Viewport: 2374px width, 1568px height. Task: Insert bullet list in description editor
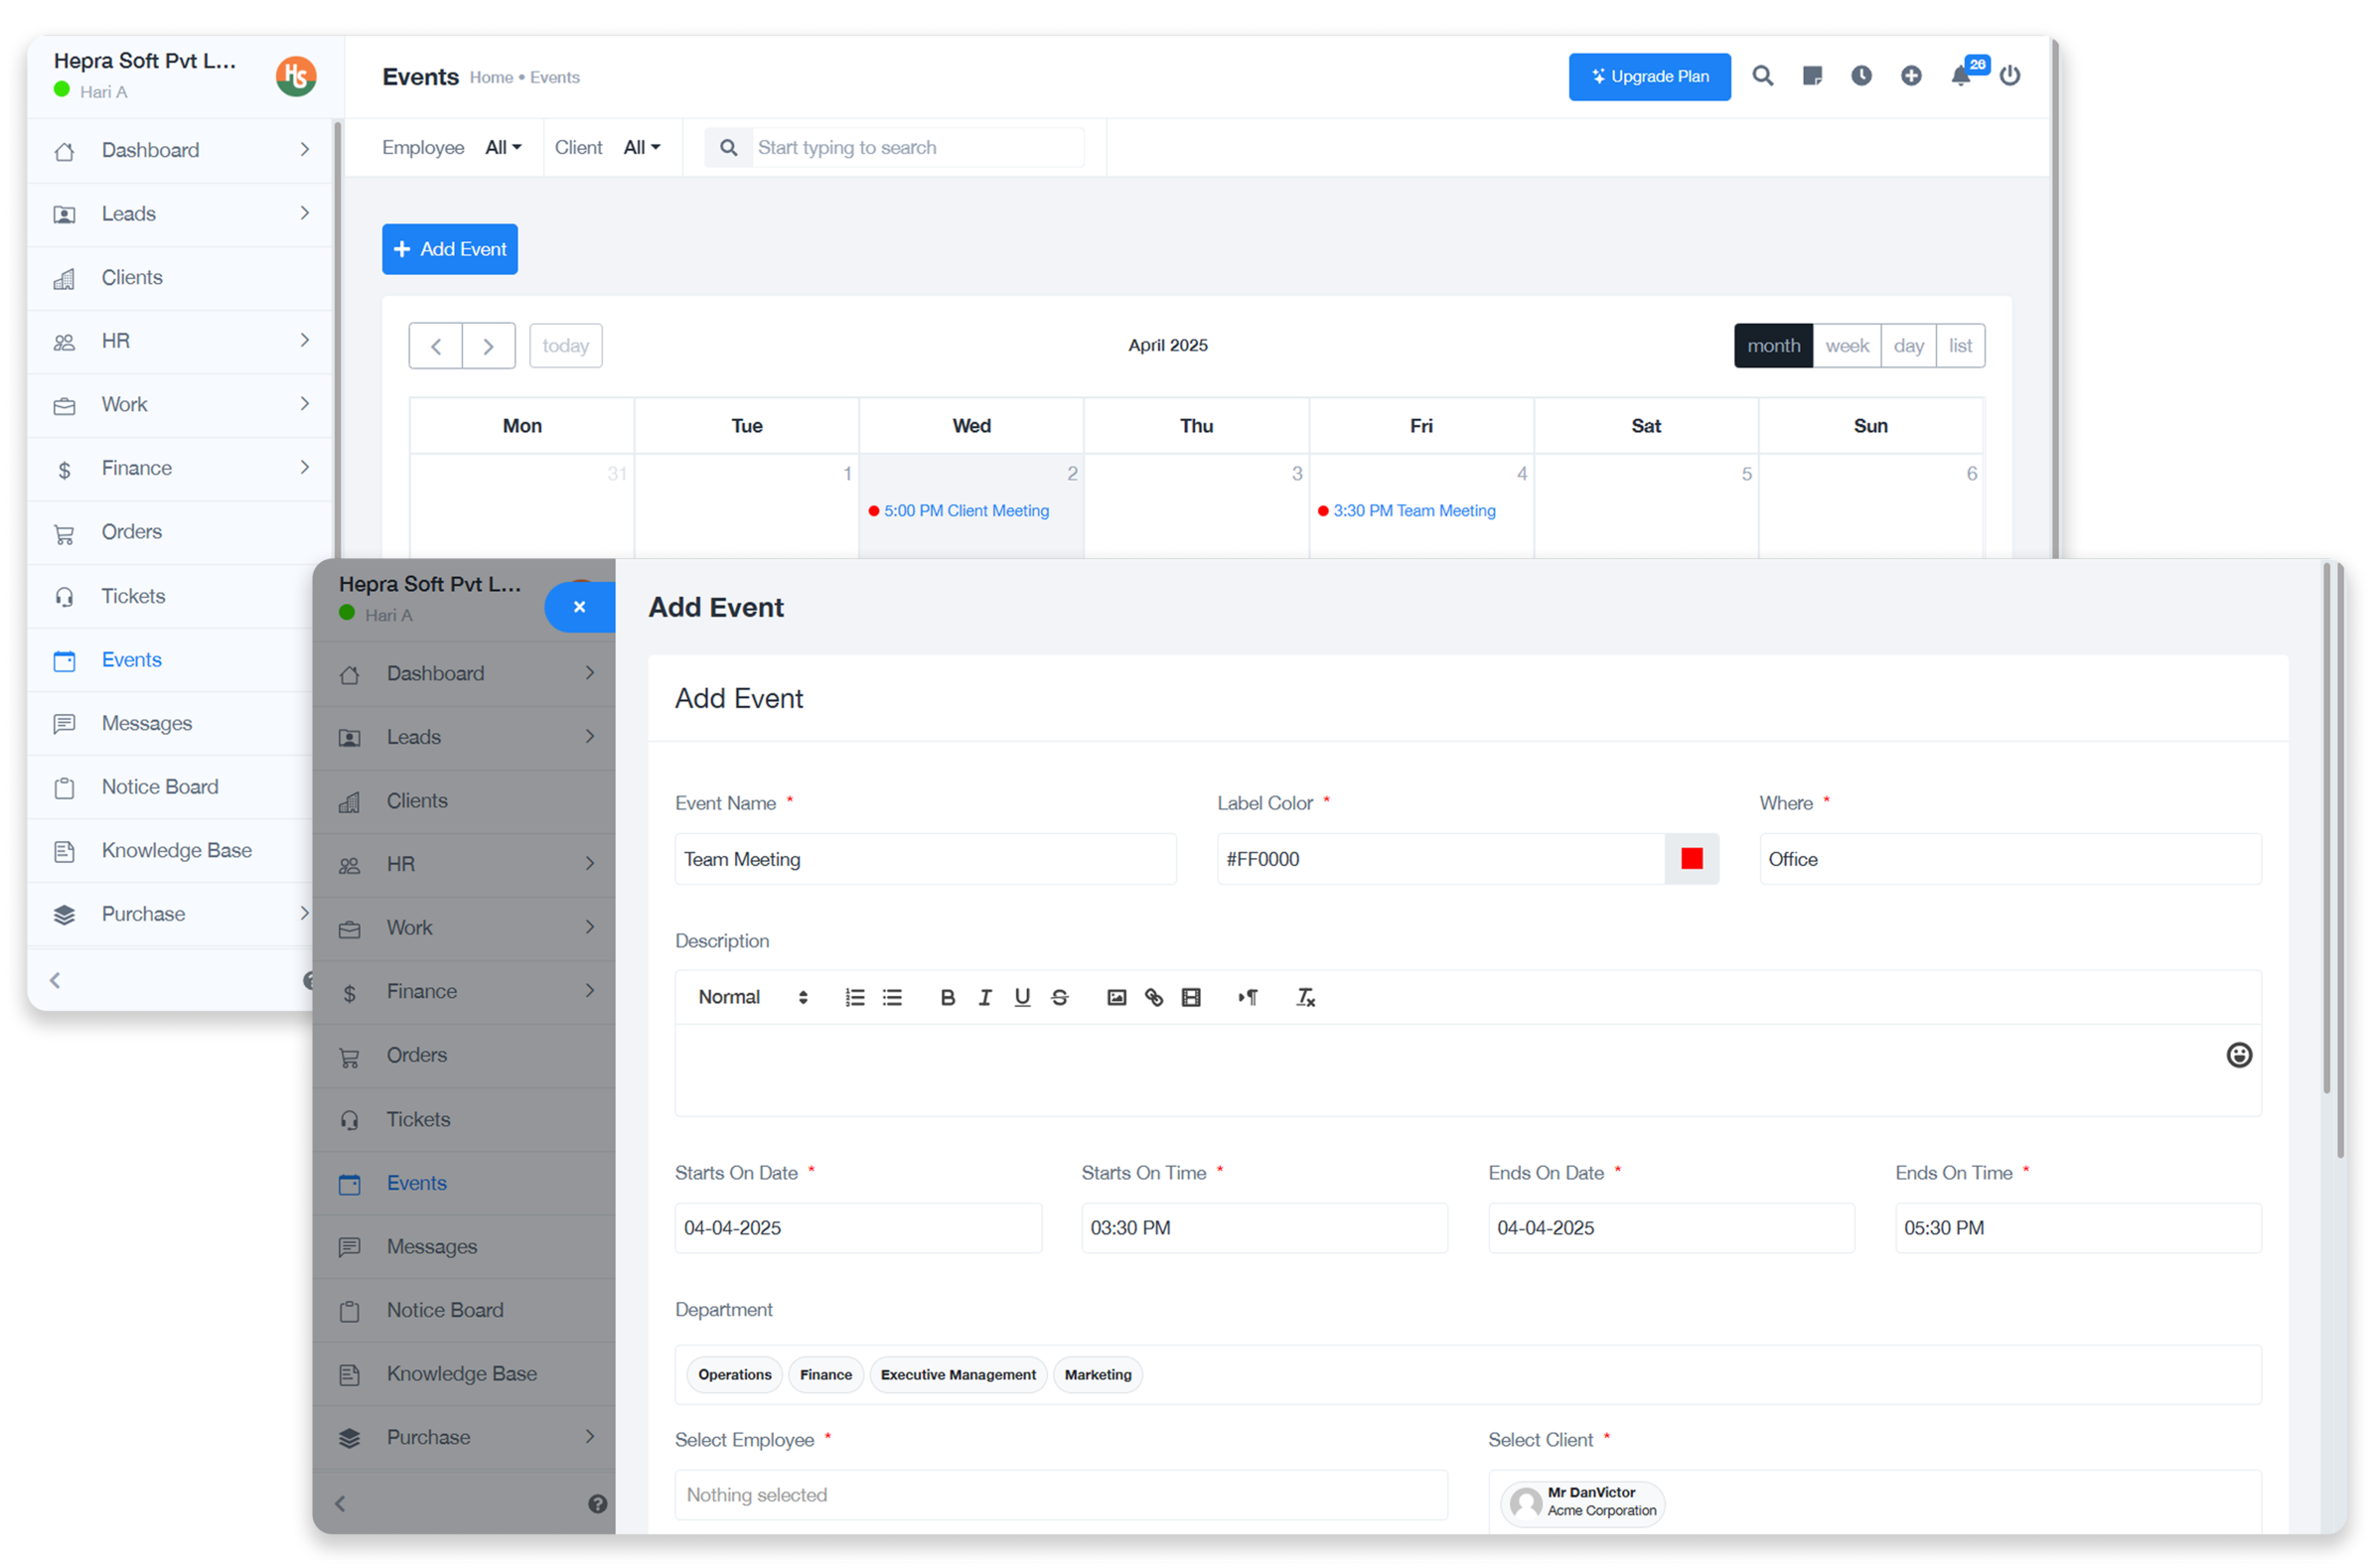(892, 997)
